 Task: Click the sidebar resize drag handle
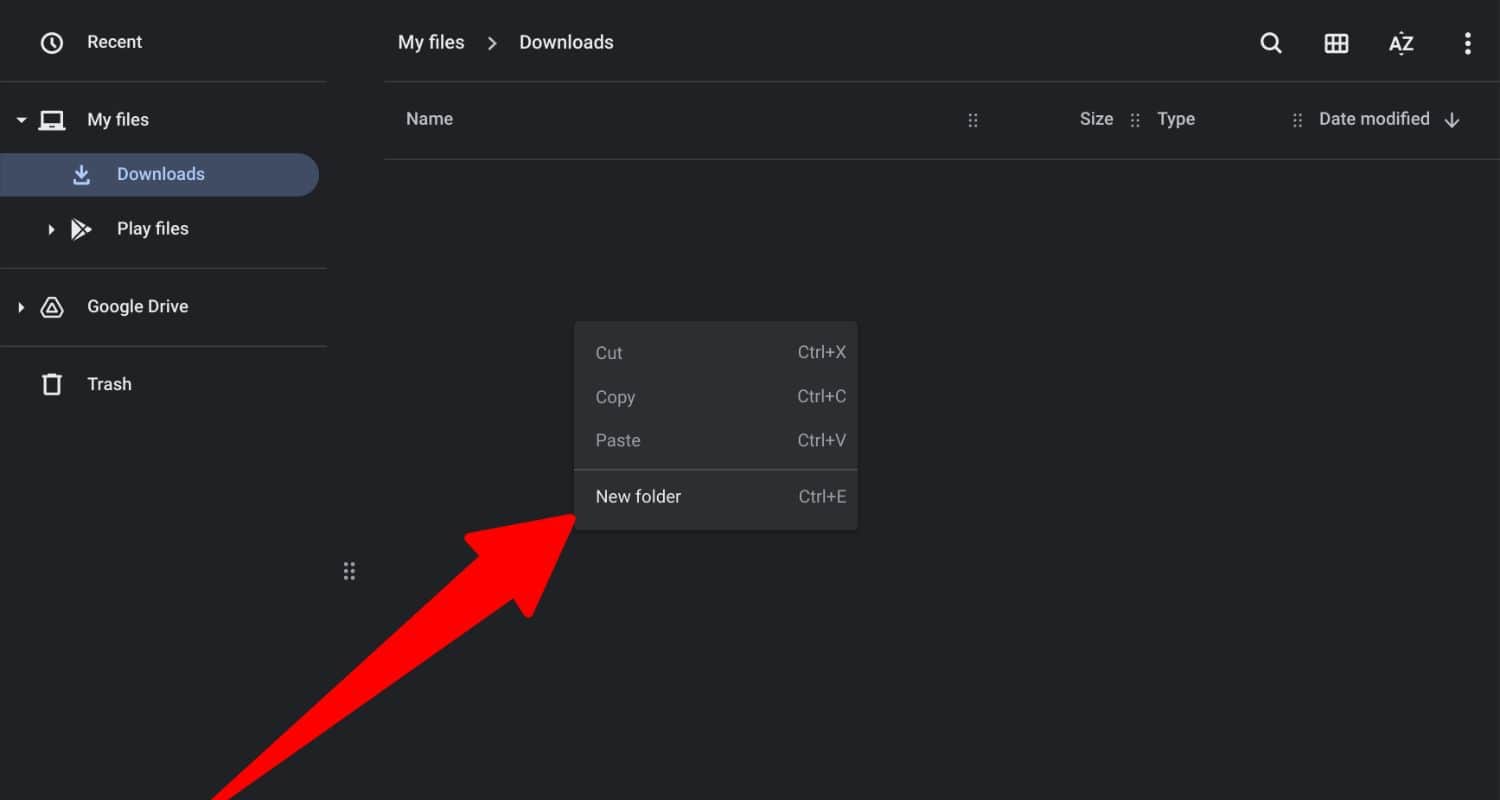[349, 571]
